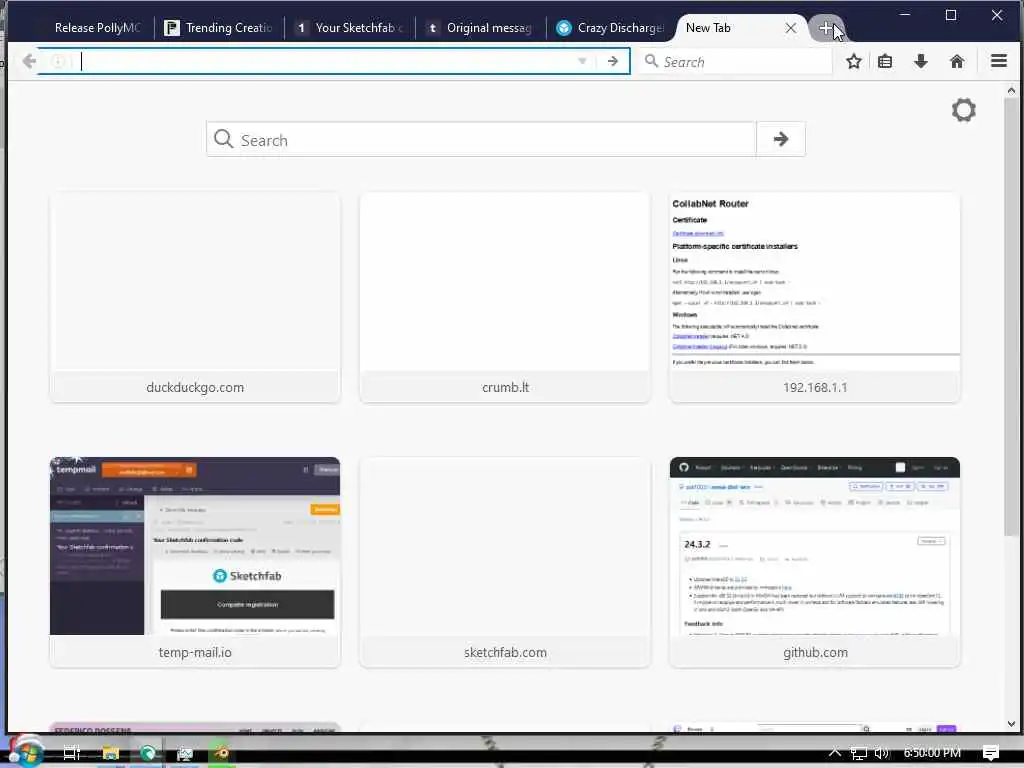This screenshot has height=768, width=1024.
Task: Go to the home page icon
Action: coord(957,61)
